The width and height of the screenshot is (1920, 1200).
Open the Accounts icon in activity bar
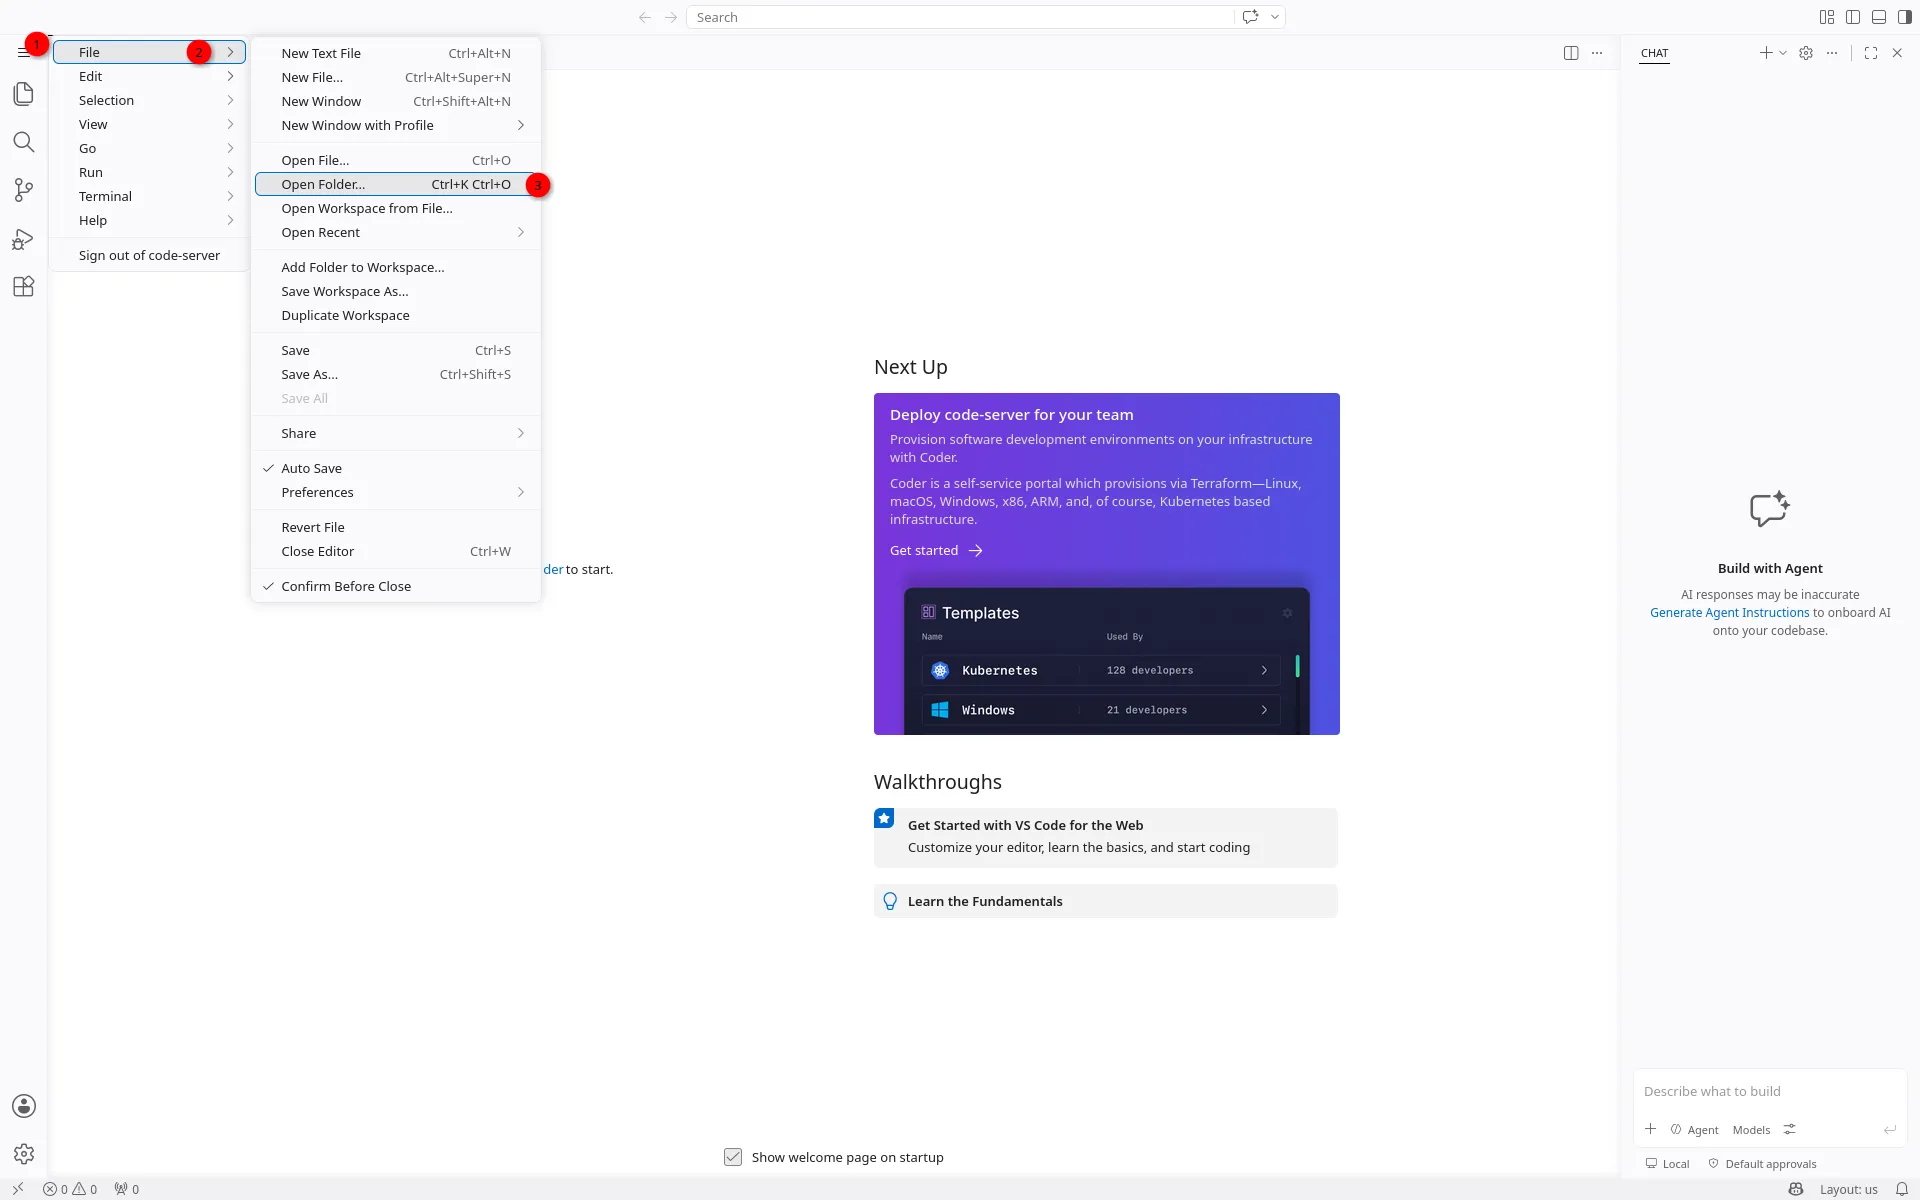tap(24, 1106)
